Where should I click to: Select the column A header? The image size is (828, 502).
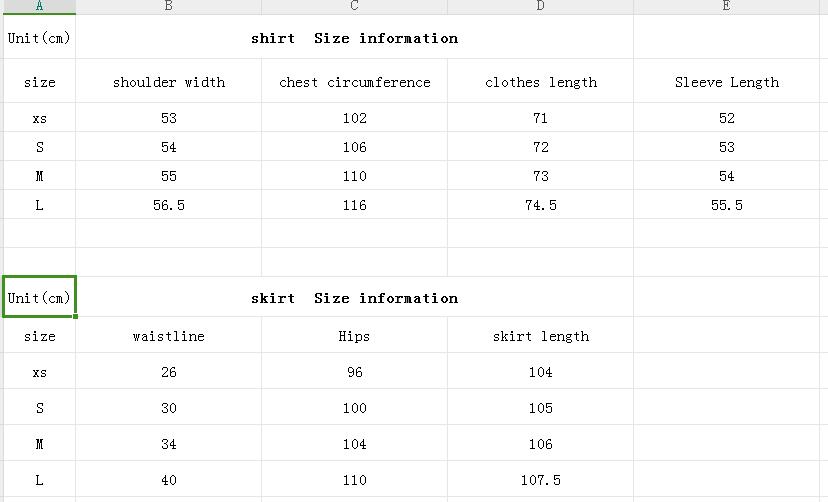[x=39, y=6]
